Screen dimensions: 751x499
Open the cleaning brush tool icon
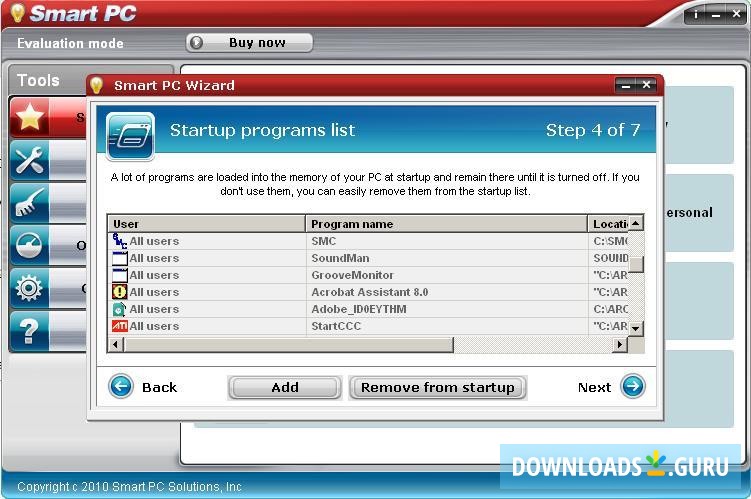pyautogui.click(x=30, y=203)
